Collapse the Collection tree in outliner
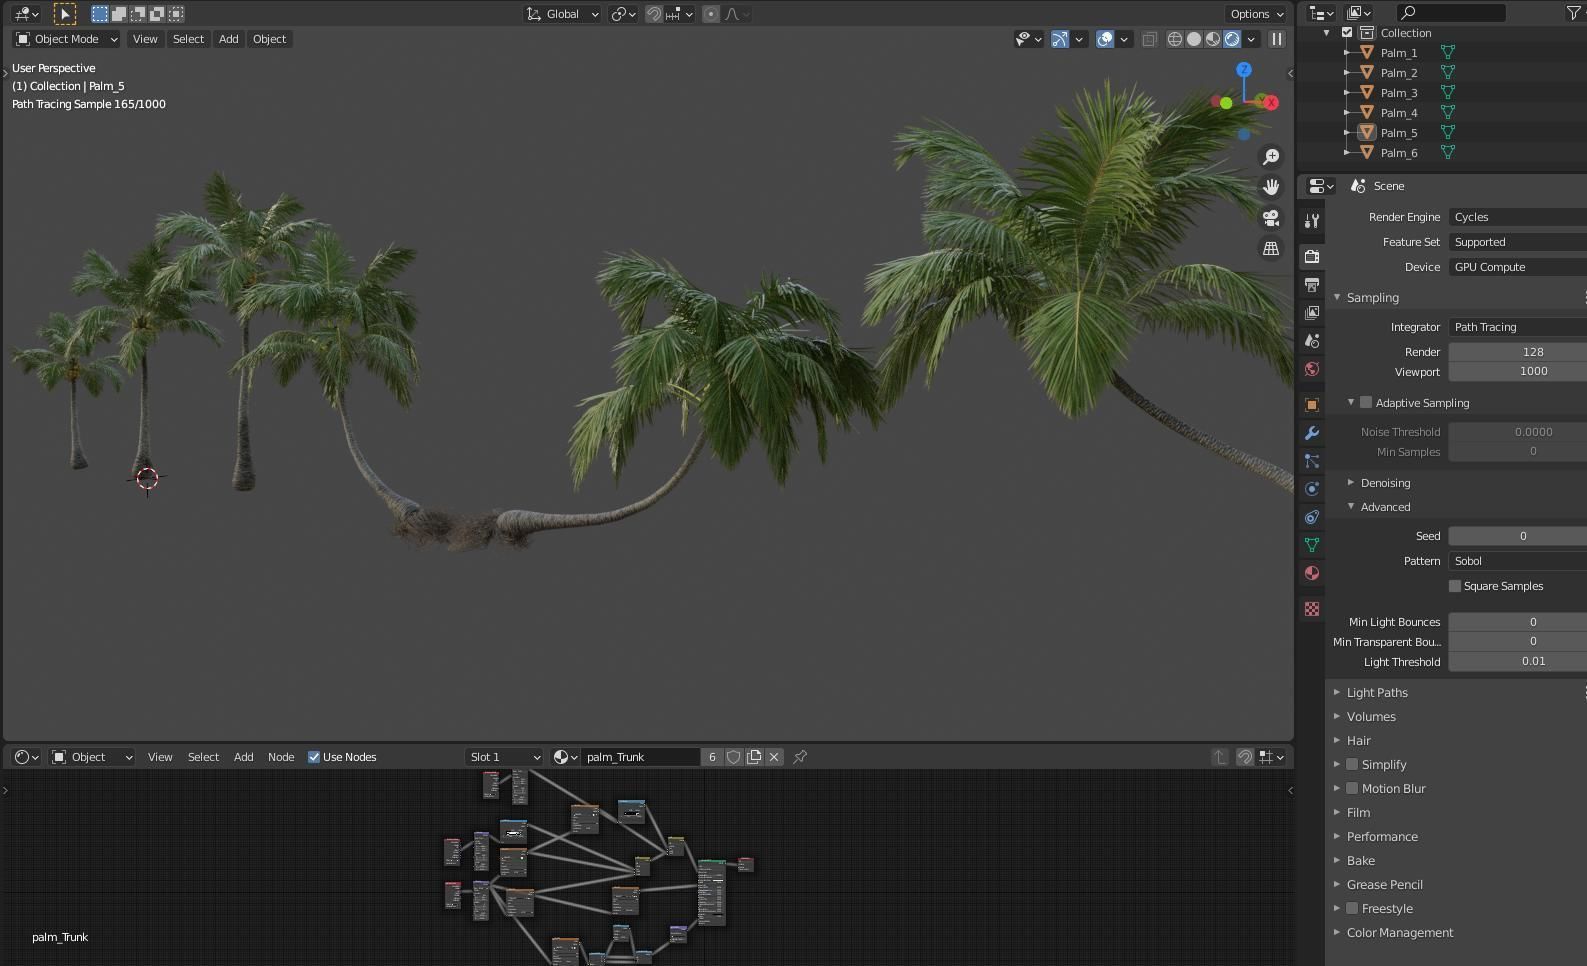The image size is (1587, 966). pos(1327,33)
